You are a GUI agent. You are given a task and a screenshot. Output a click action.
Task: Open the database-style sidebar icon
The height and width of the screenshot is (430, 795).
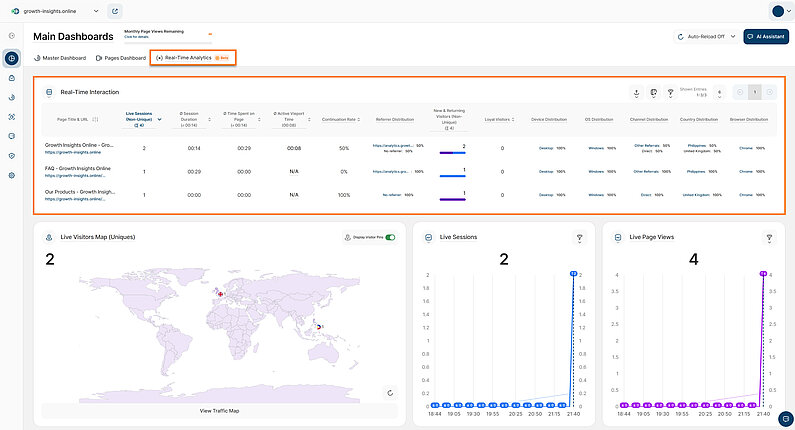point(12,136)
